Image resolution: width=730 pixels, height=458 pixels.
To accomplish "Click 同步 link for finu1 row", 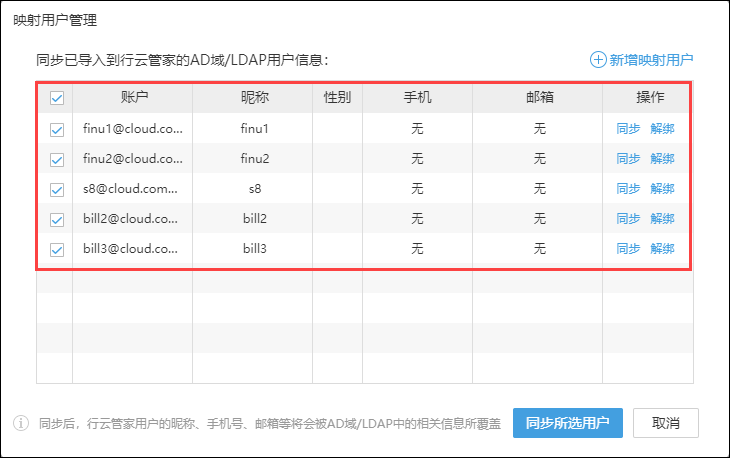I will click(628, 129).
